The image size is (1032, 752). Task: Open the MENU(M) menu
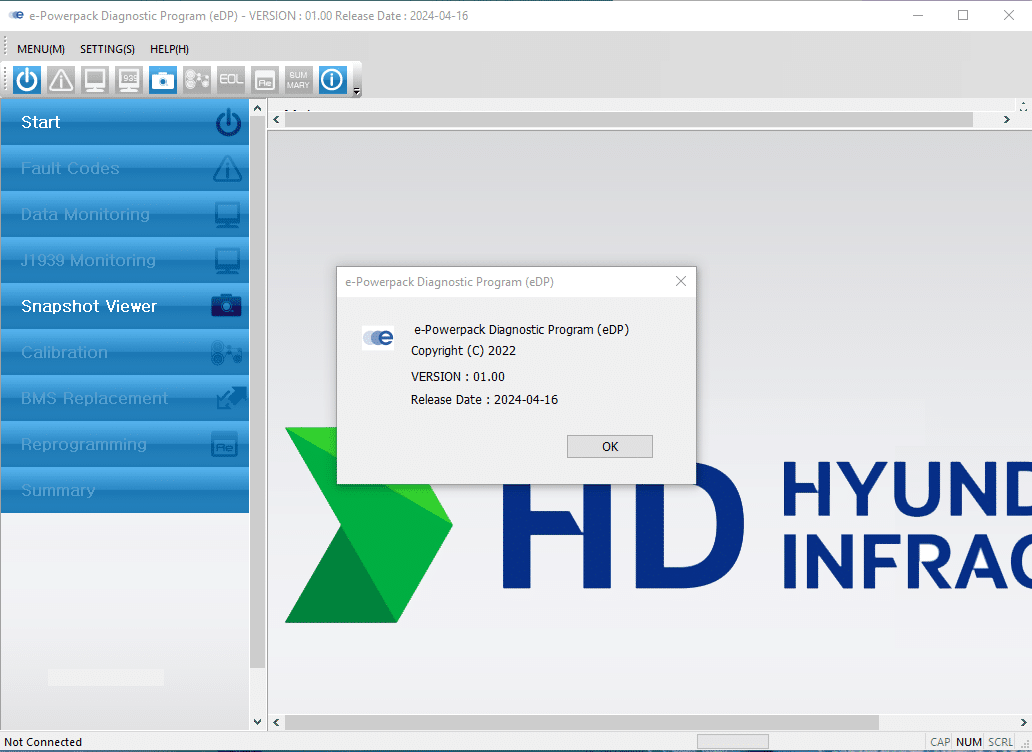click(x=41, y=49)
